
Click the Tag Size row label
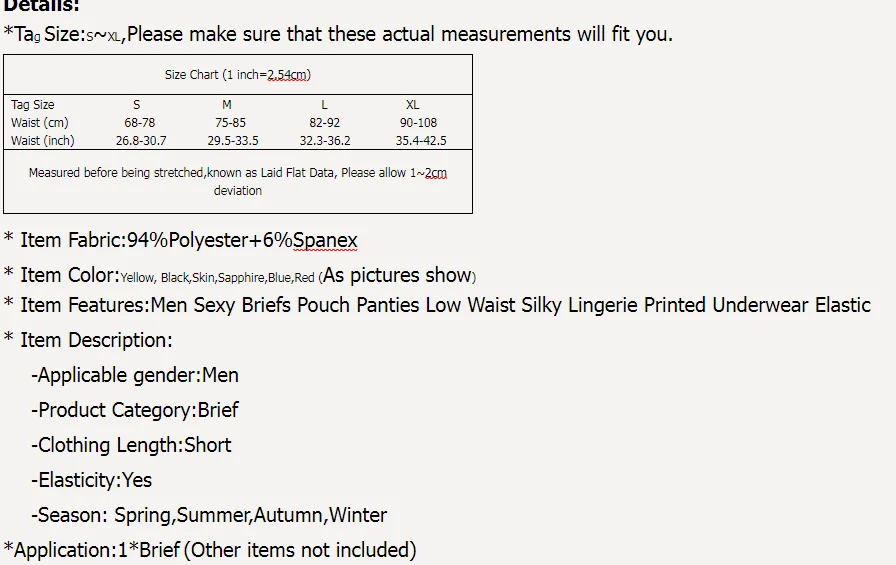tap(33, 105)
